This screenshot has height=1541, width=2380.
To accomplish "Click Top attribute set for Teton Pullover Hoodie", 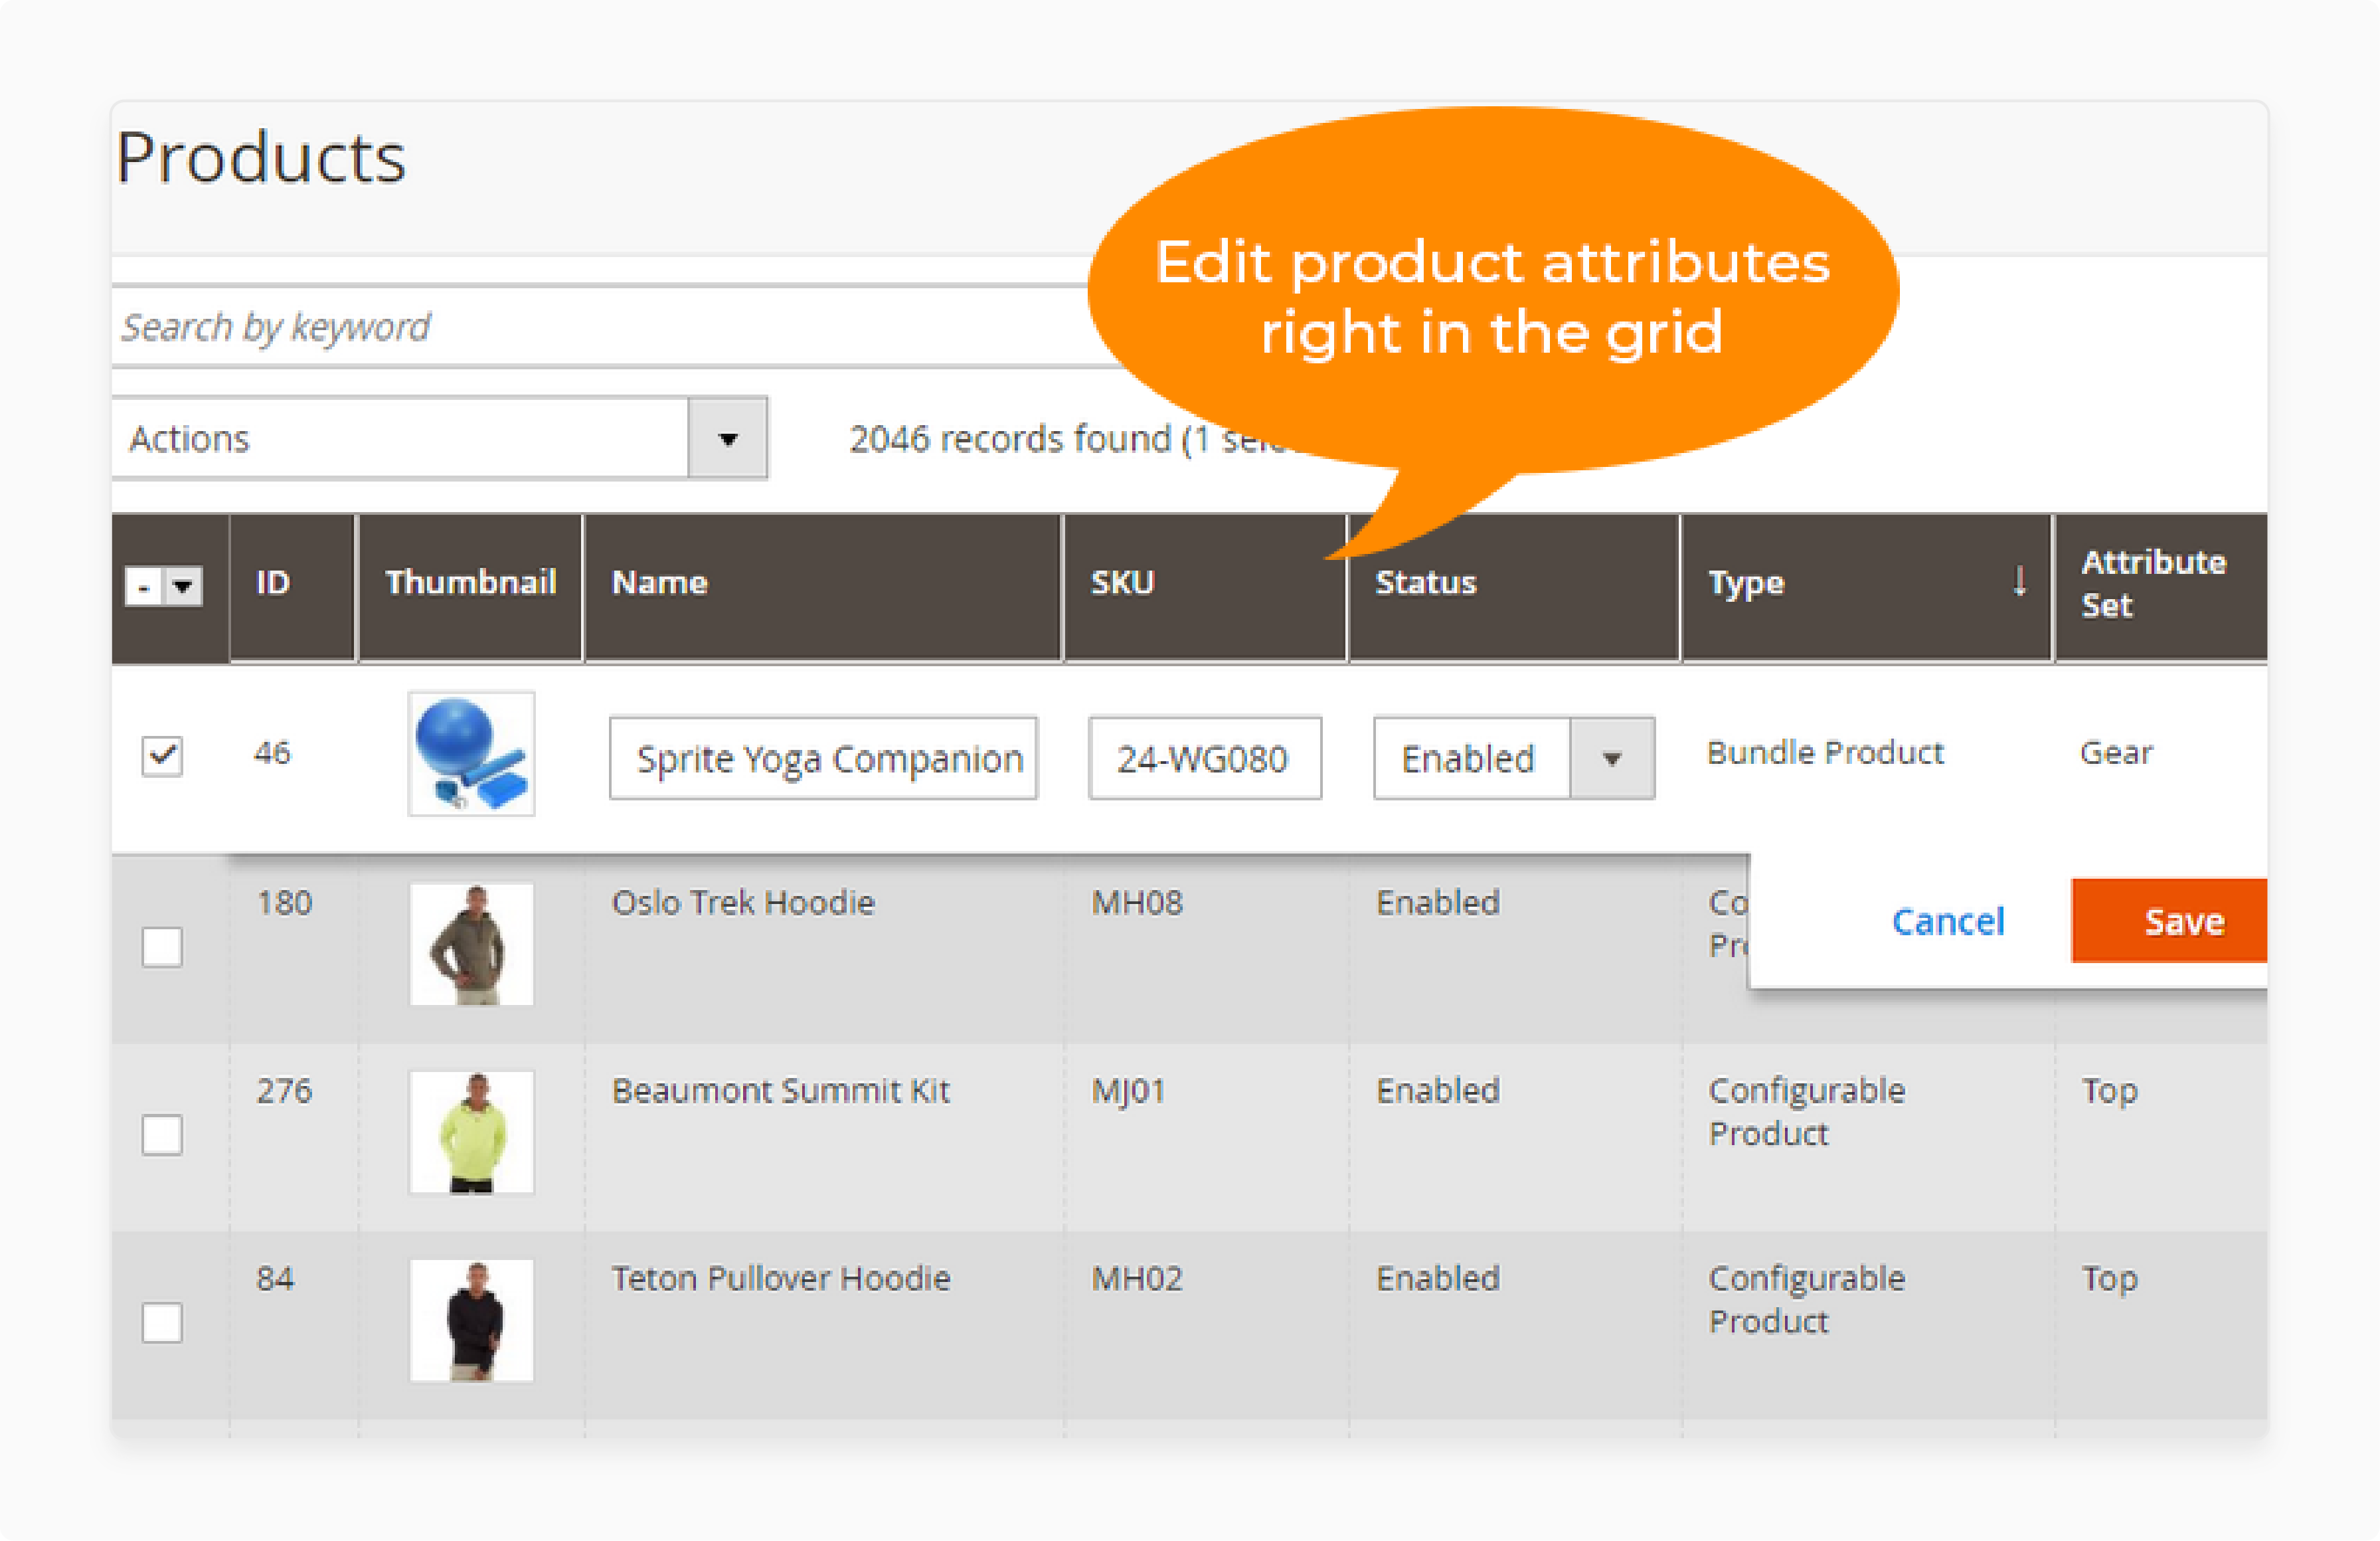I will point(2110,1279).
